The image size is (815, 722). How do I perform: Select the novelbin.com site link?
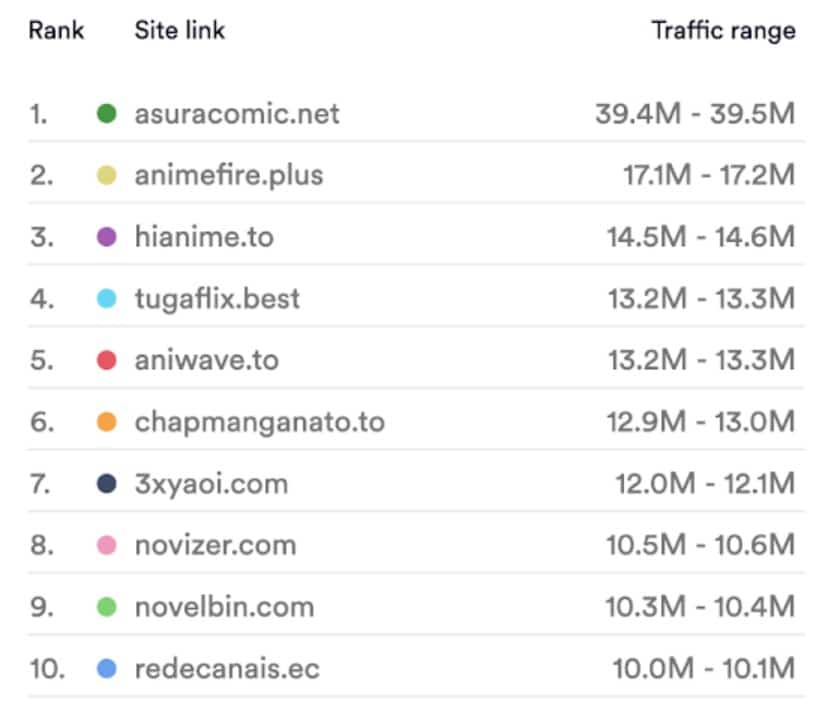225,607
